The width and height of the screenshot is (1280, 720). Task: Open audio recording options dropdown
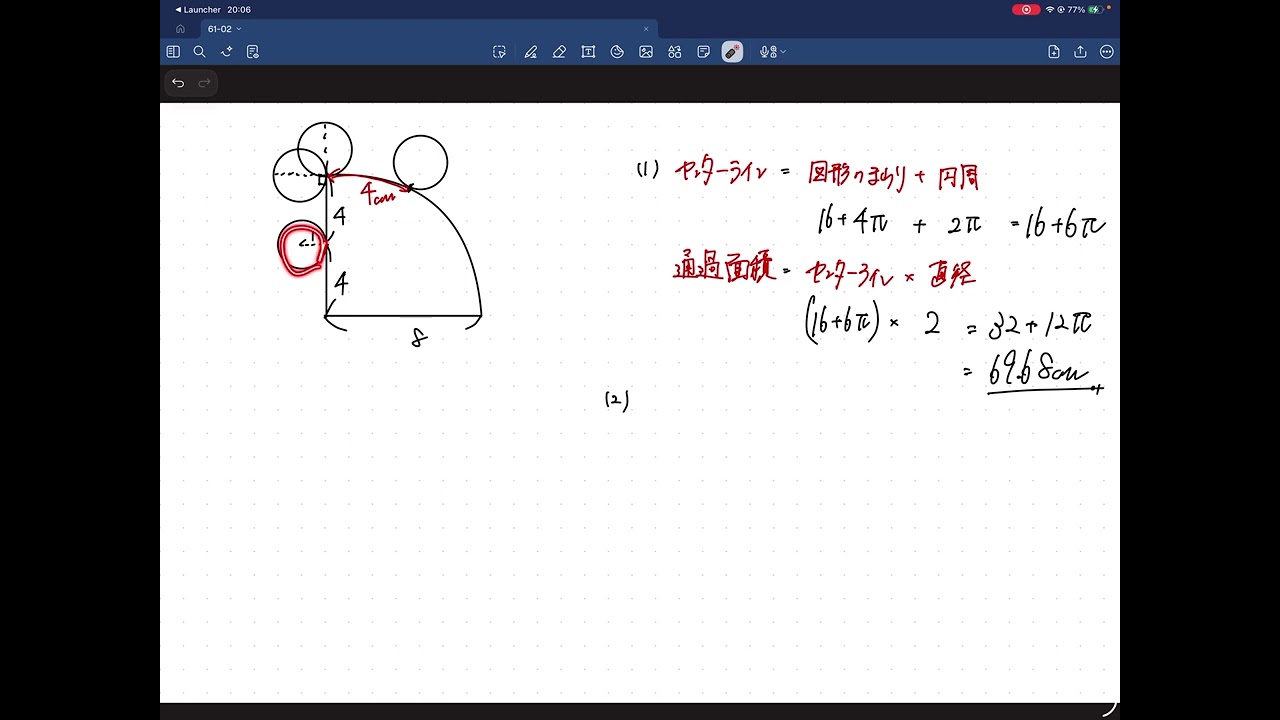[x=773, y=52]
